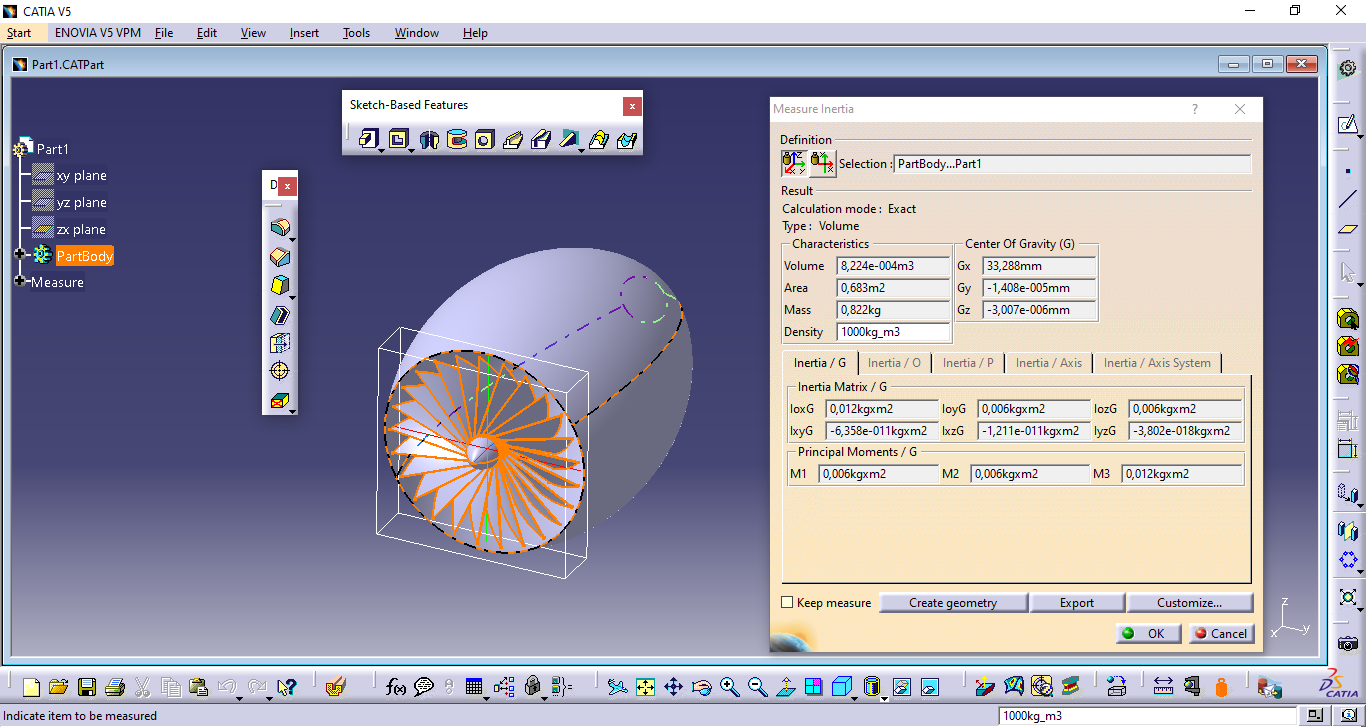
Task: Select the Groove tool
Action: (457, 139)
